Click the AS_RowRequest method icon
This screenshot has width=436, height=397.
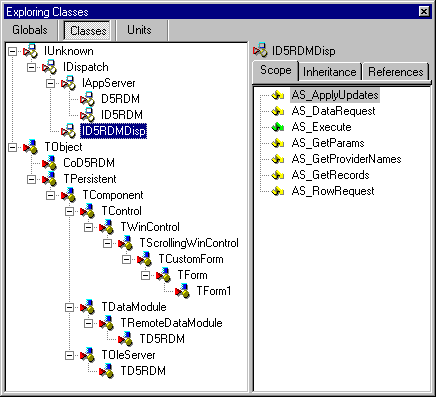click(277, 191)
